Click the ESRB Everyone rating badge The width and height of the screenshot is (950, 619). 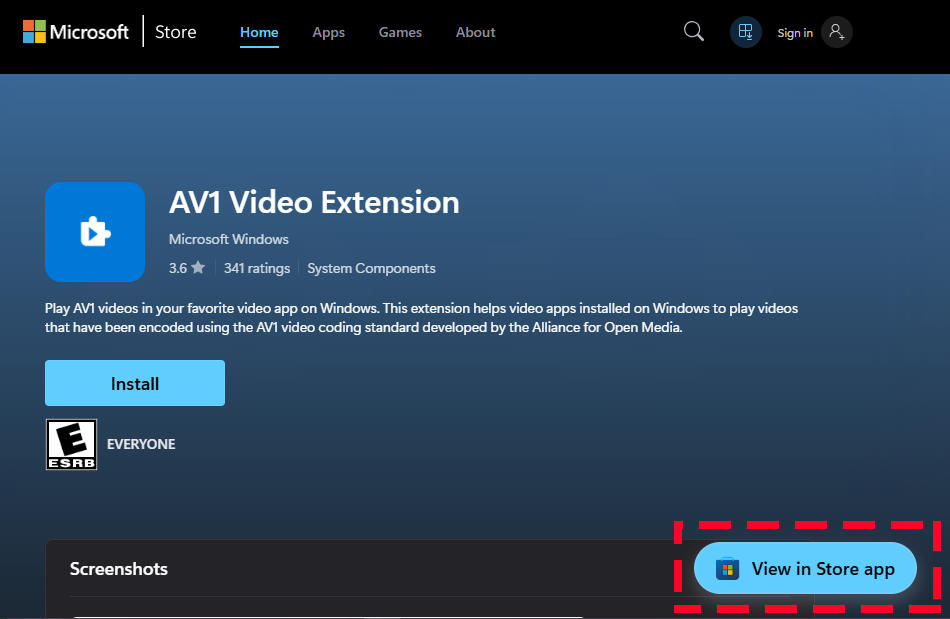72,444
